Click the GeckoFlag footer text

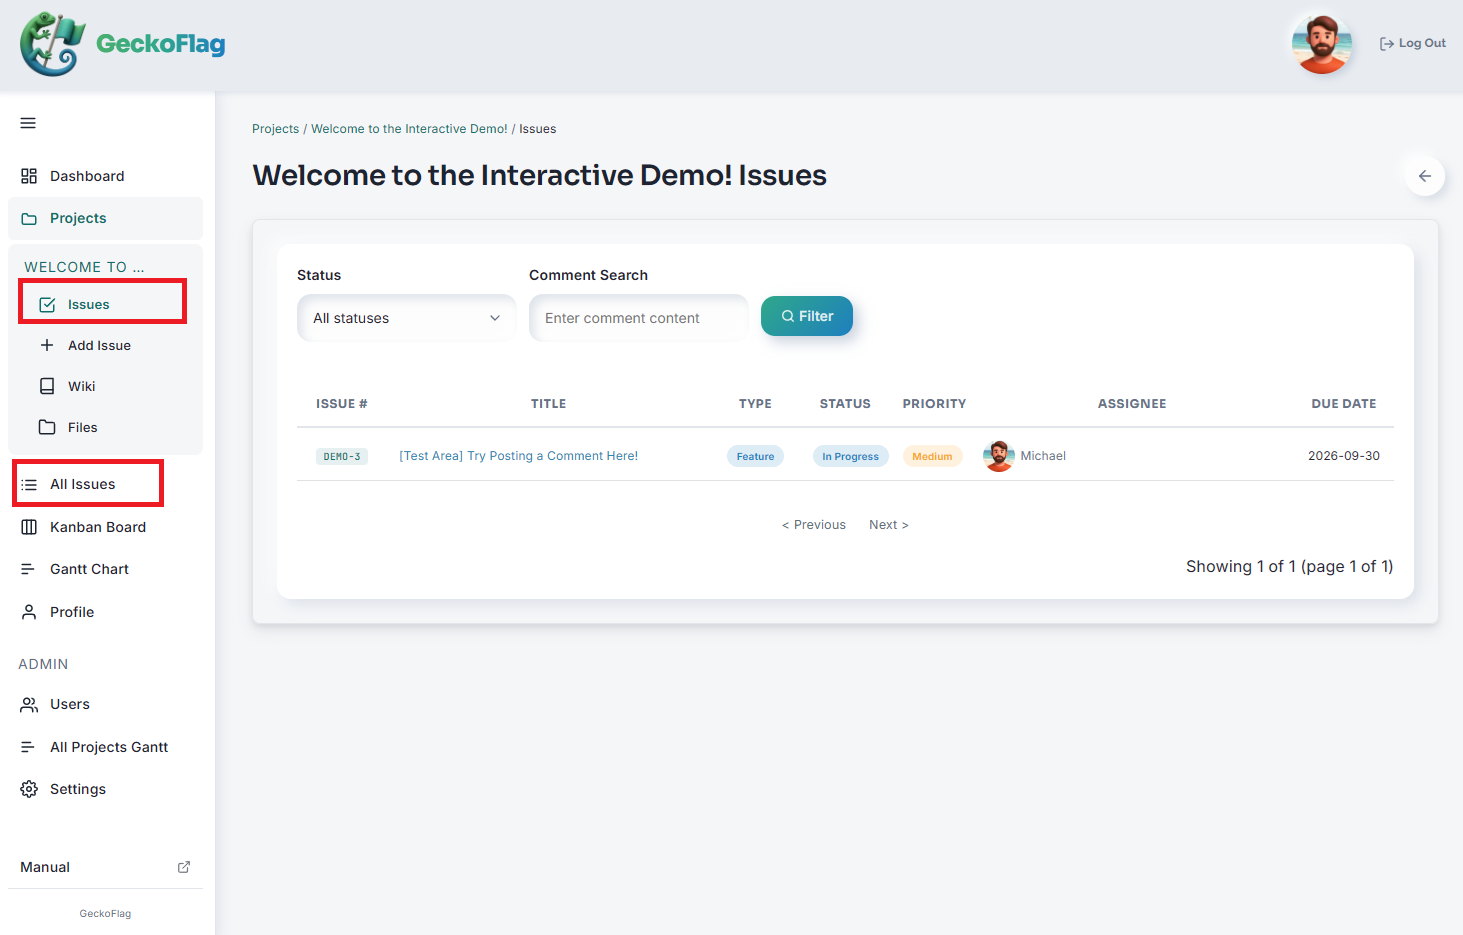(x=105, y=914)
